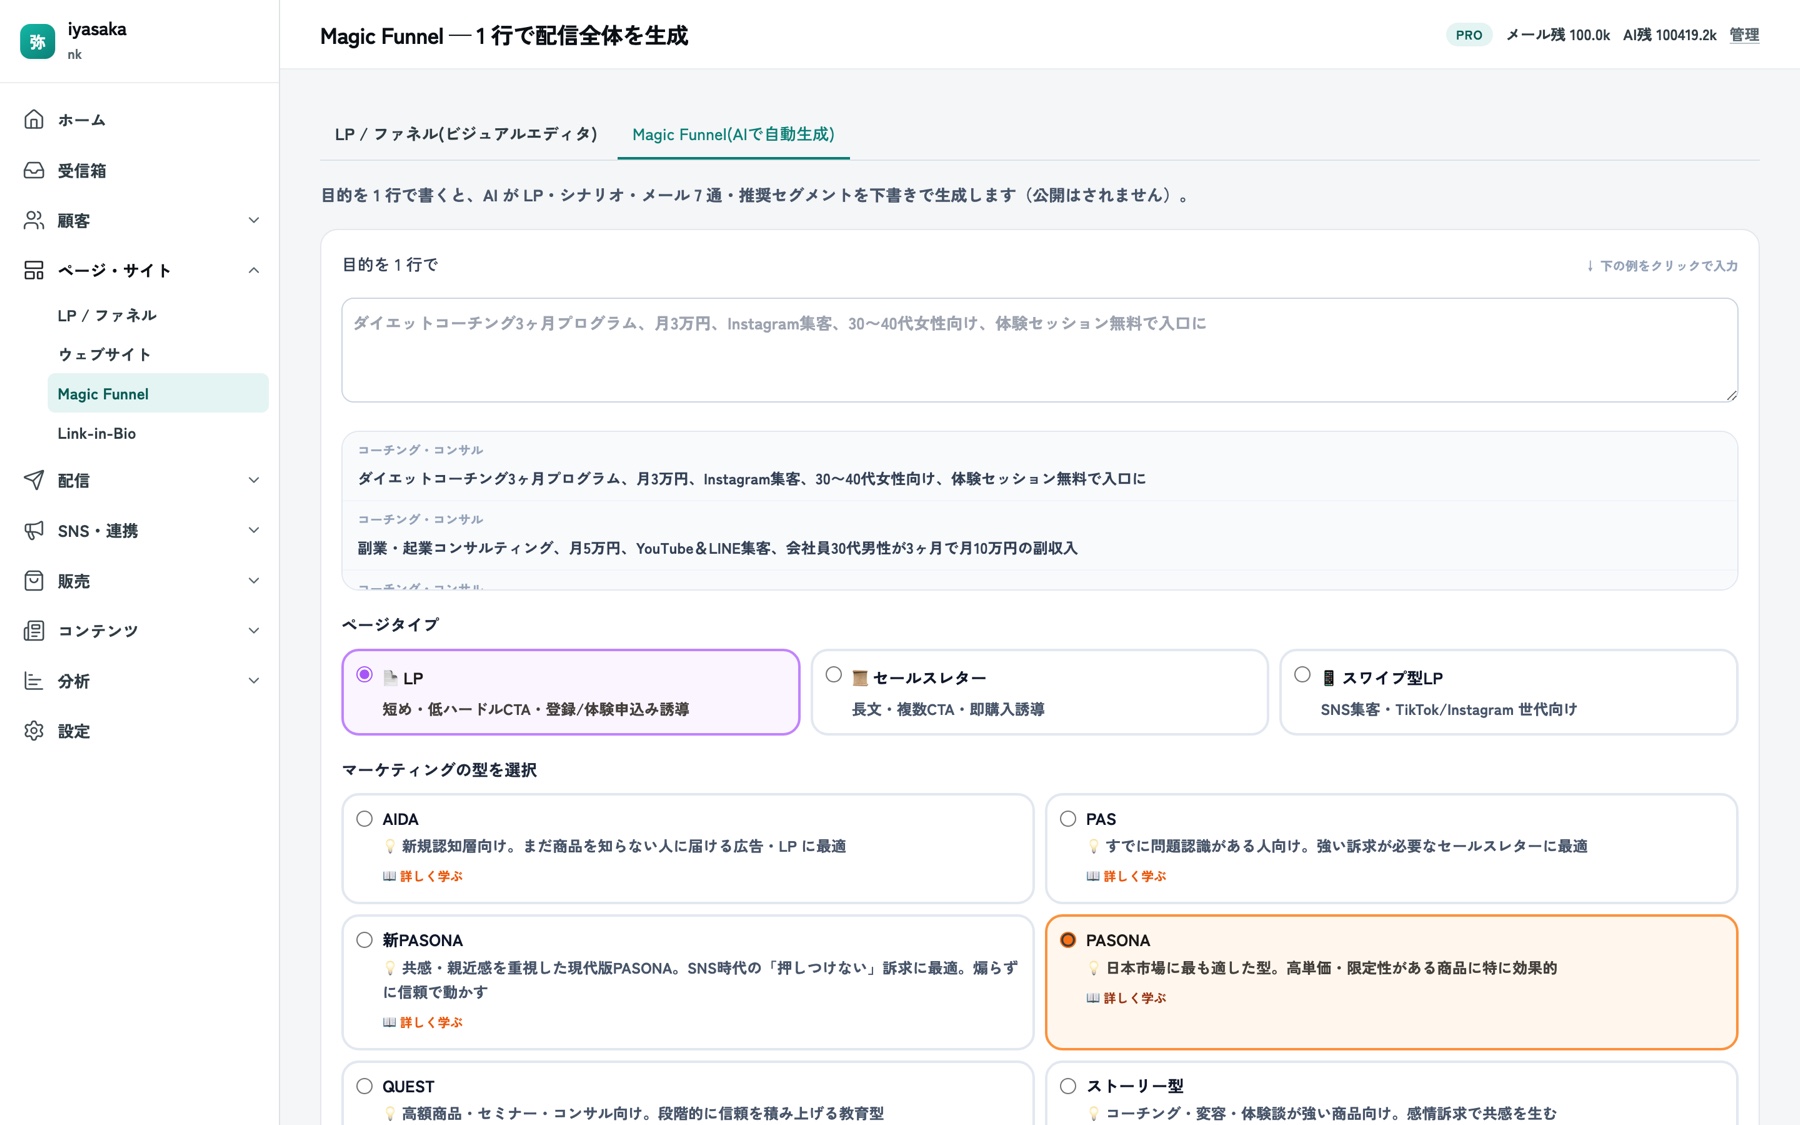The height and width of the screenshot is (1125, 1800).
Task: Switch to Magic Funnel(AIで自動生成) tab
Action: click(733, 134)
